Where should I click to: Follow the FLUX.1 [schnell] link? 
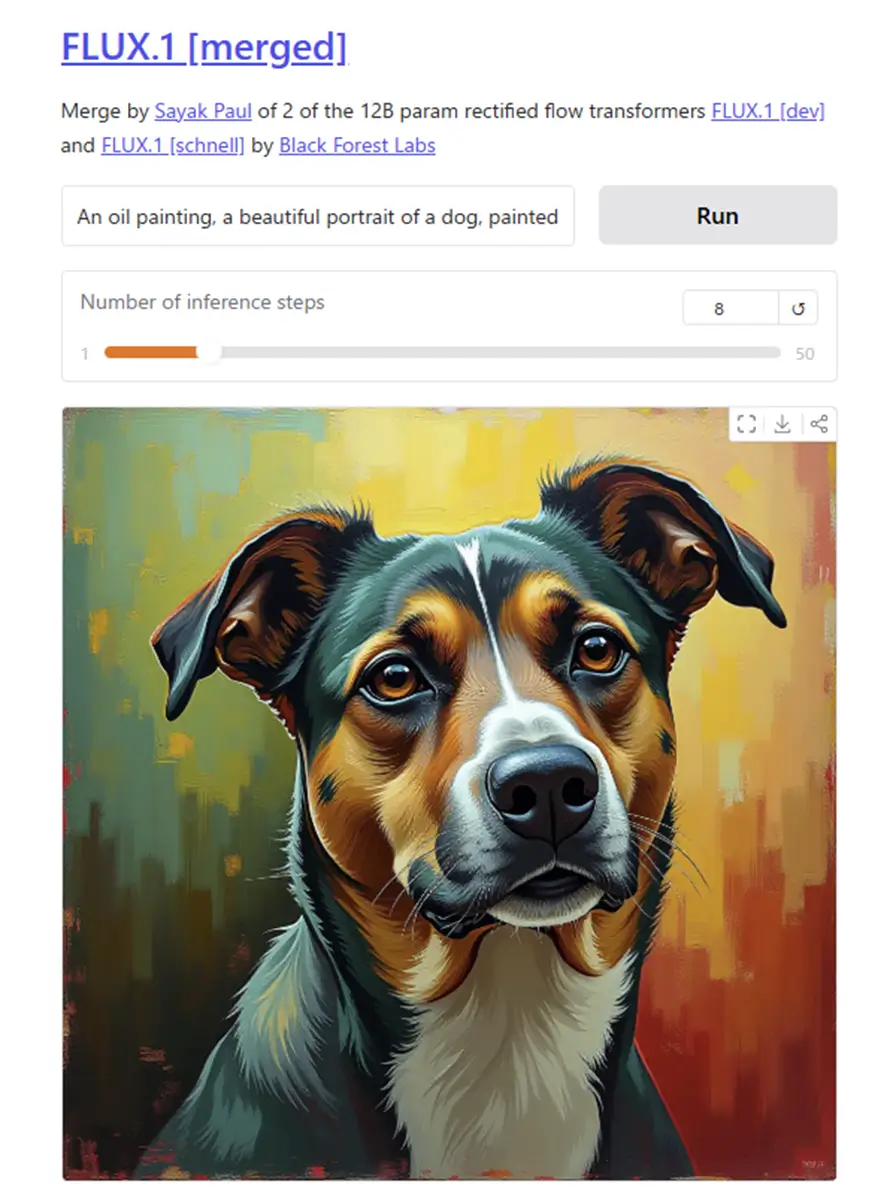point(173,146)
